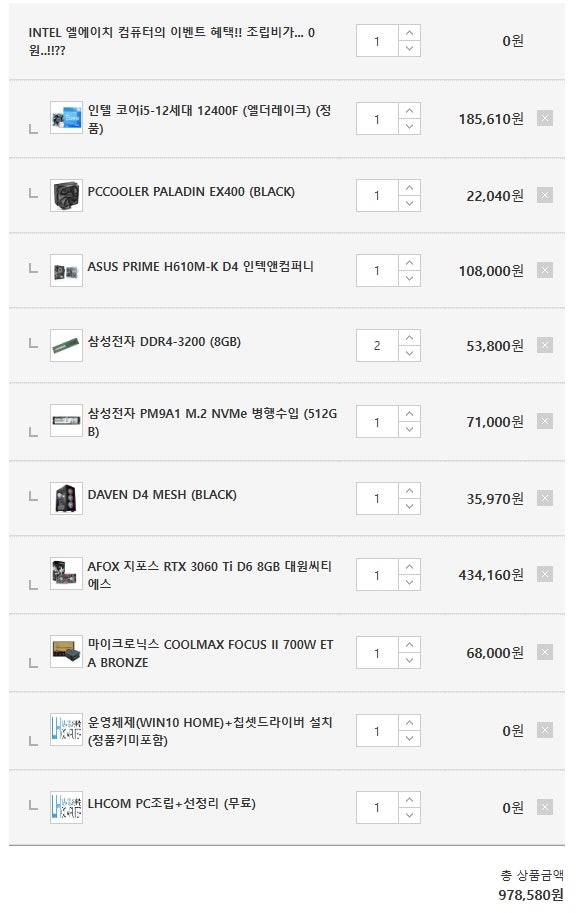The width and height of the screenshot is (576, 913).
Task: Delete the PCCOOLER PALADIN EX400 row
Action: (x=545, y=195)
